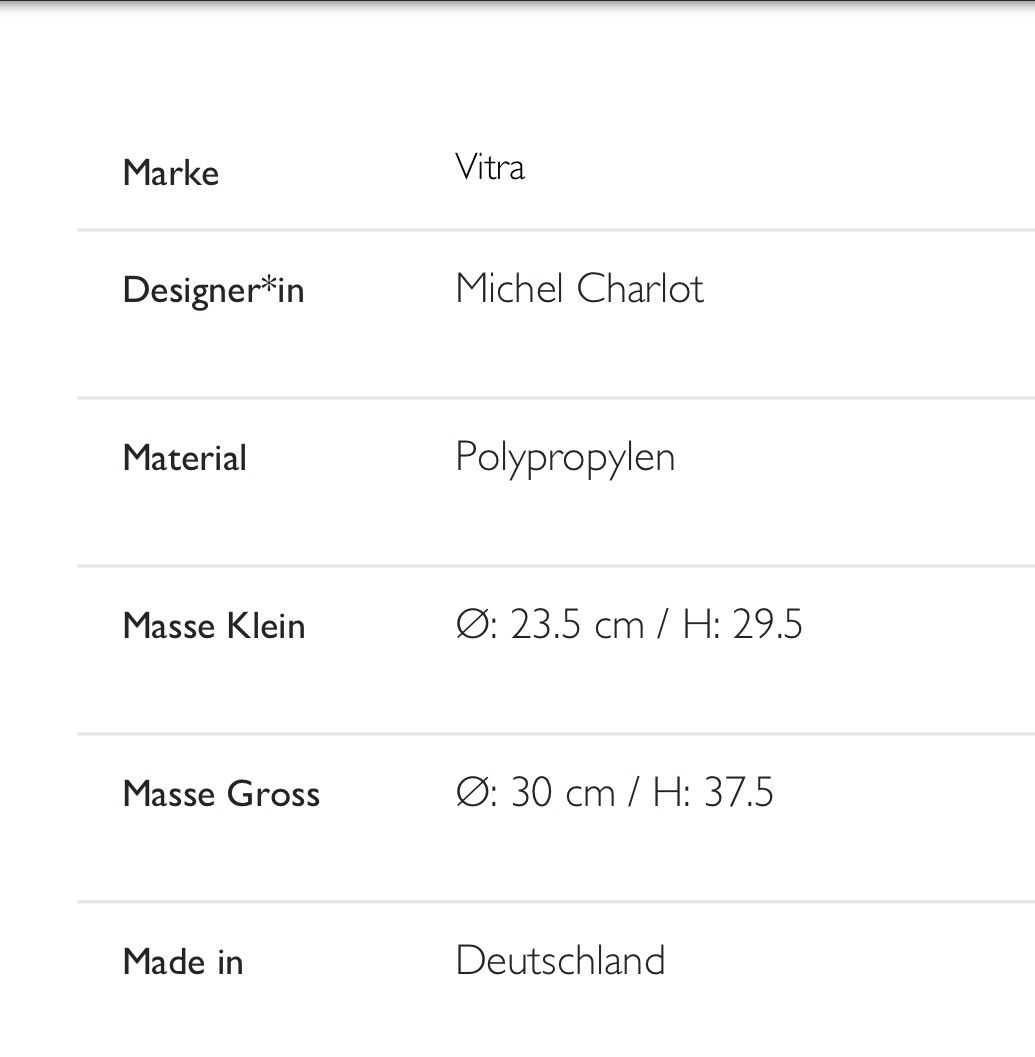The height and width of the screenshot is (1057, 1035).
Task: Click the Marke label
Action: click(x=171, y=173)
